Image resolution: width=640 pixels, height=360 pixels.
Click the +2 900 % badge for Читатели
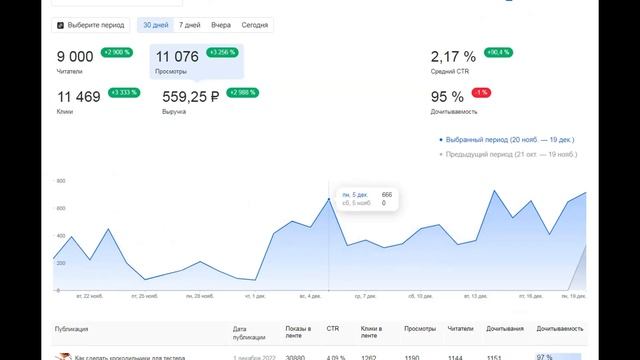pos(117,52)
